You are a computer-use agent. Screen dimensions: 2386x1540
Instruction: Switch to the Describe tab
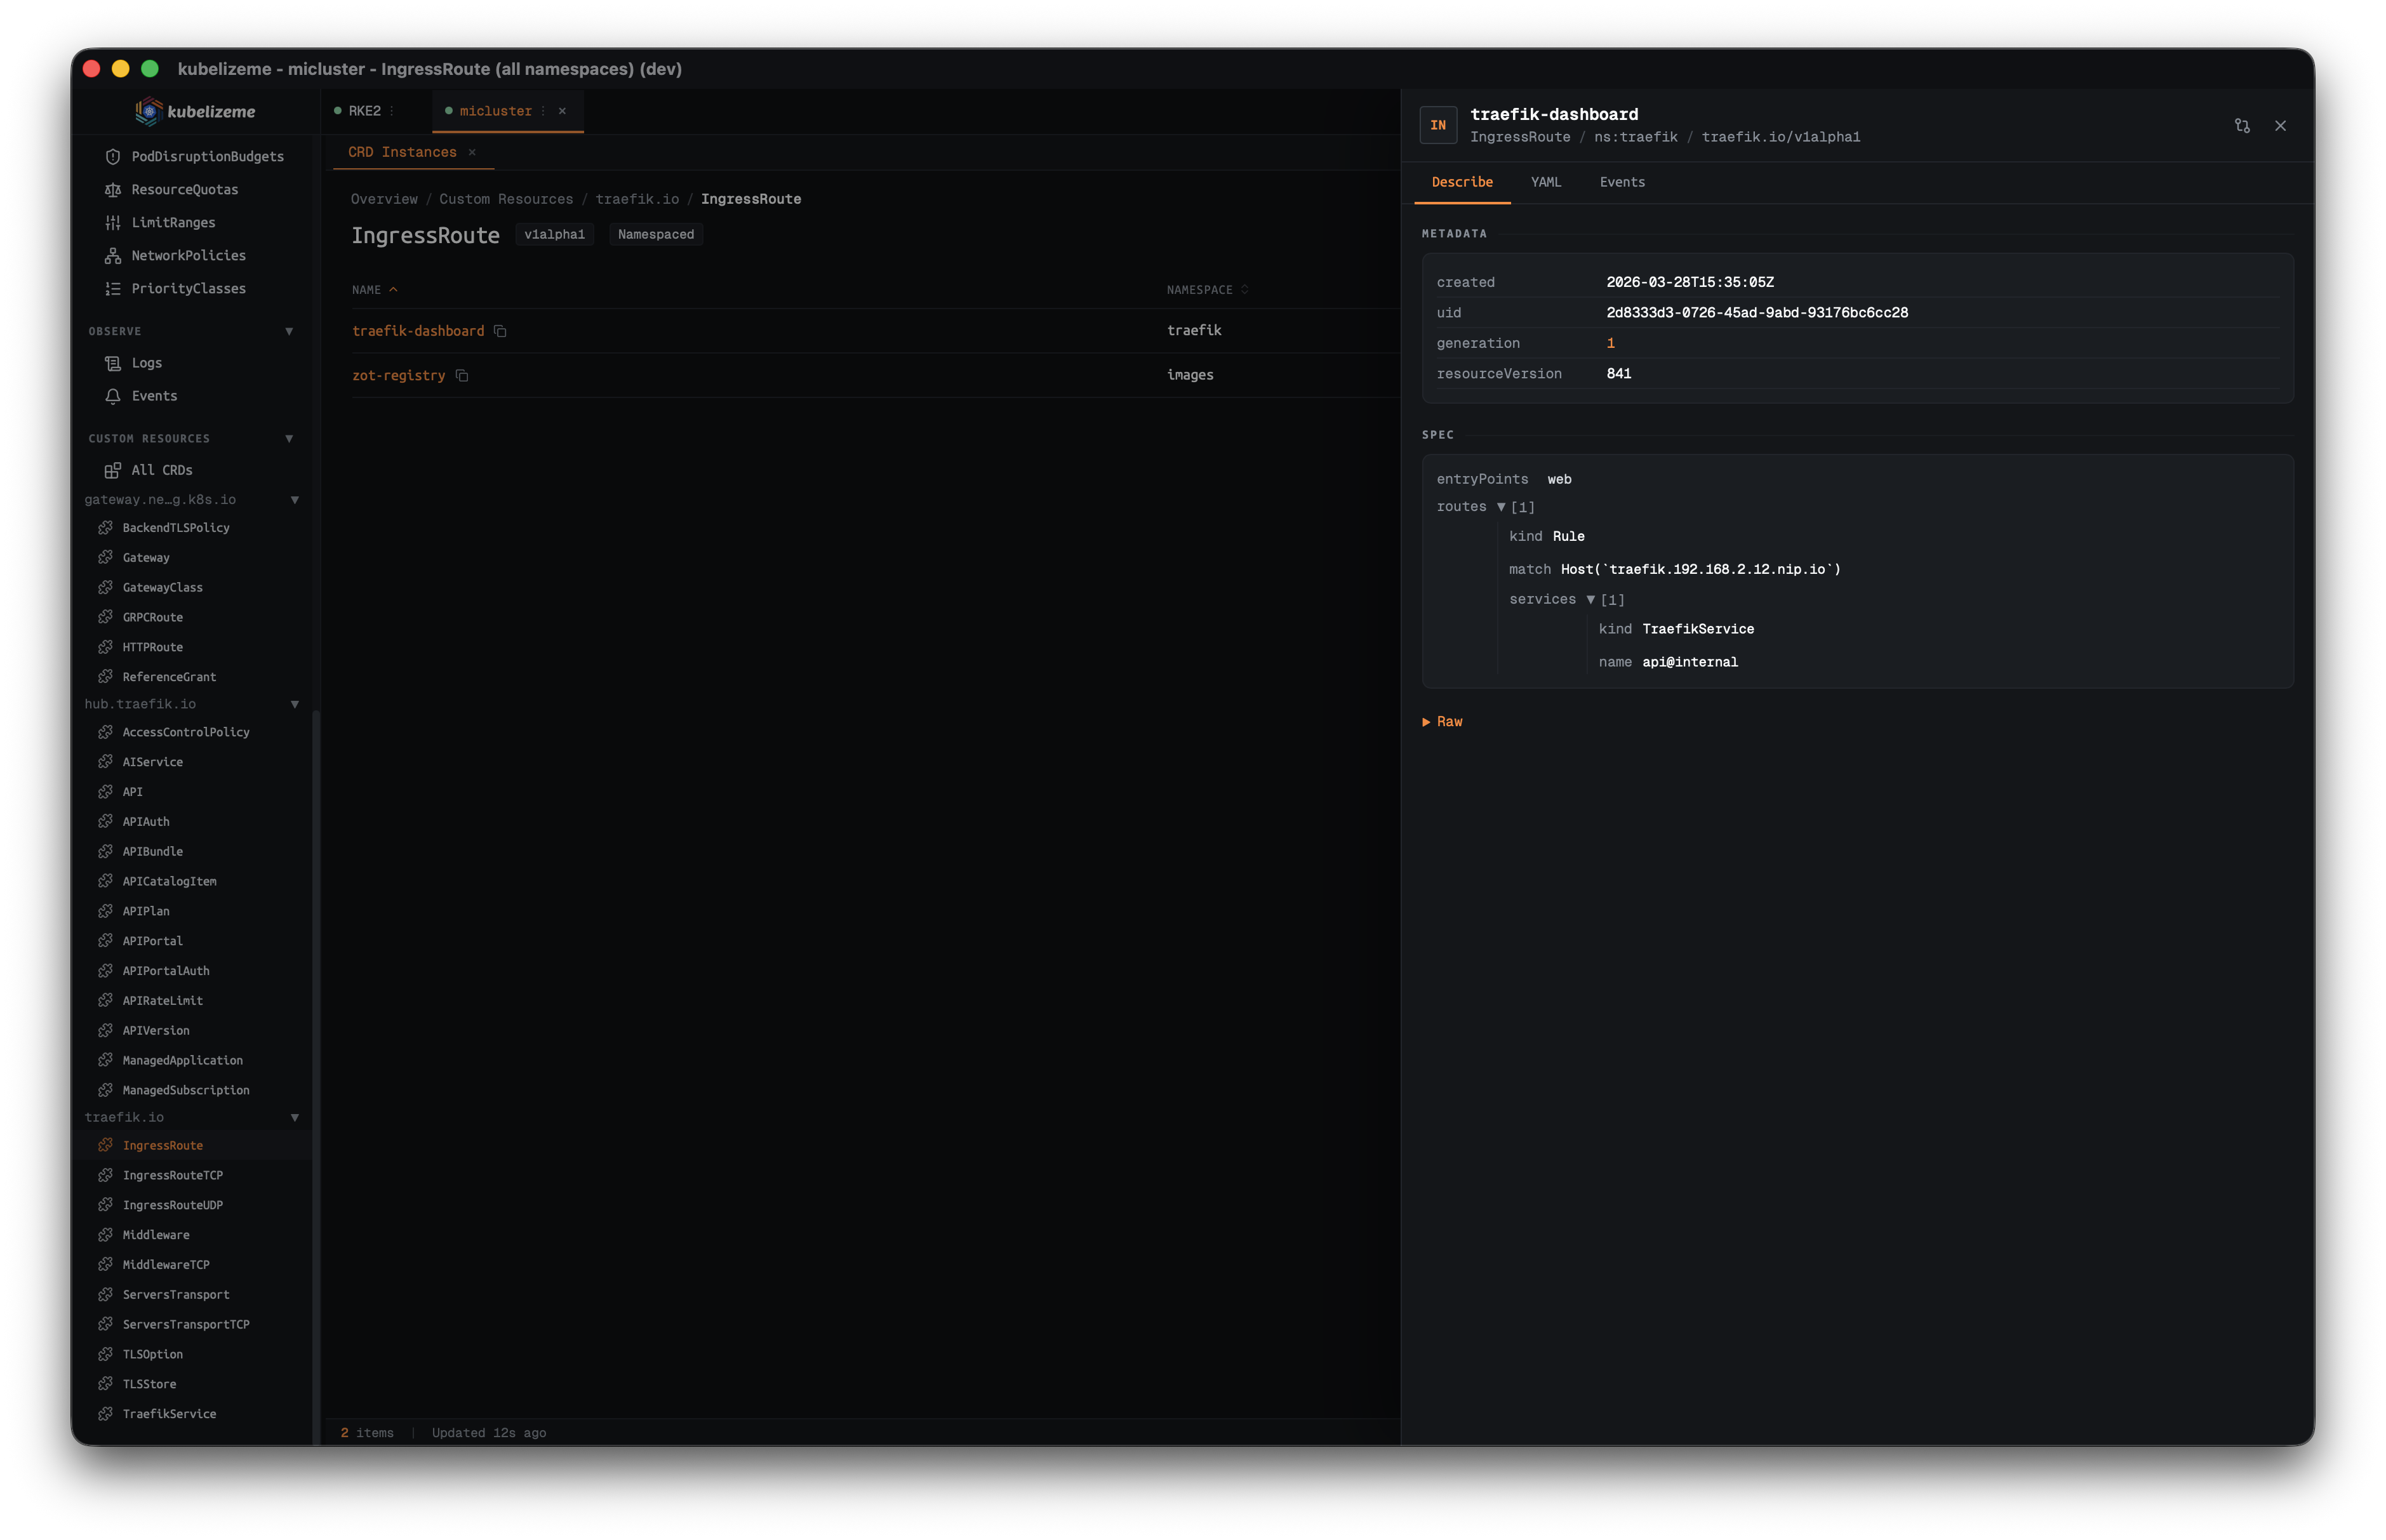[x=1462, y=182]
